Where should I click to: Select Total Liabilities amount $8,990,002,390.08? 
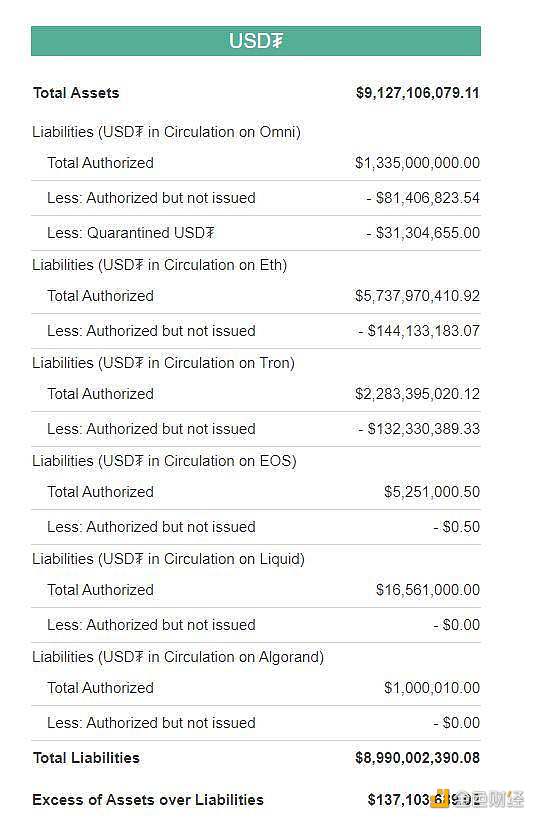(x=417, y=758)
